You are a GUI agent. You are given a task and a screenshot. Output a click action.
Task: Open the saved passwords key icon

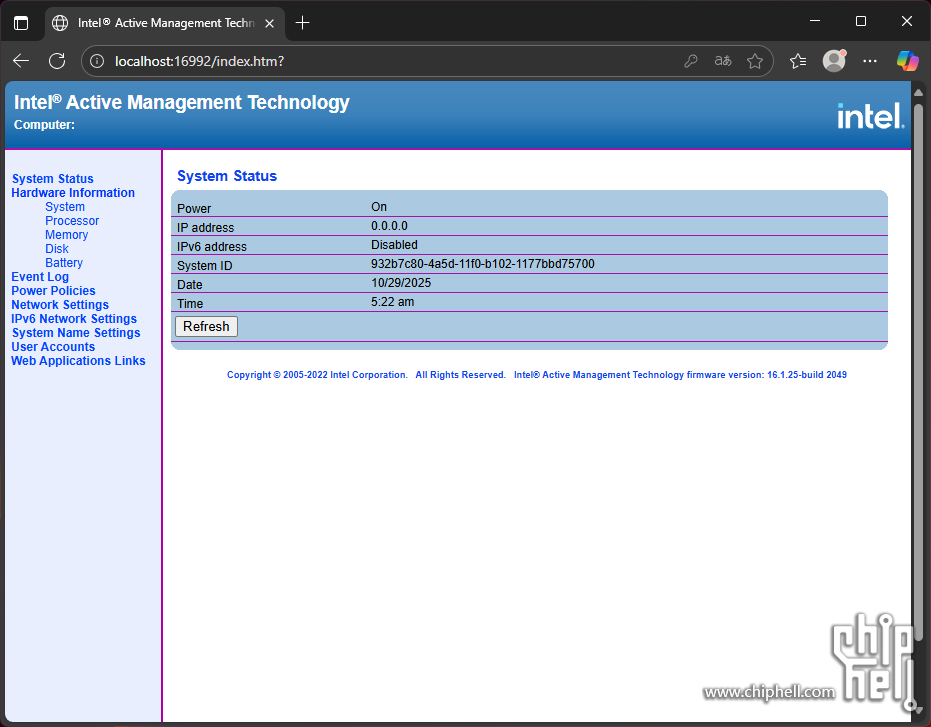(690, 61)
